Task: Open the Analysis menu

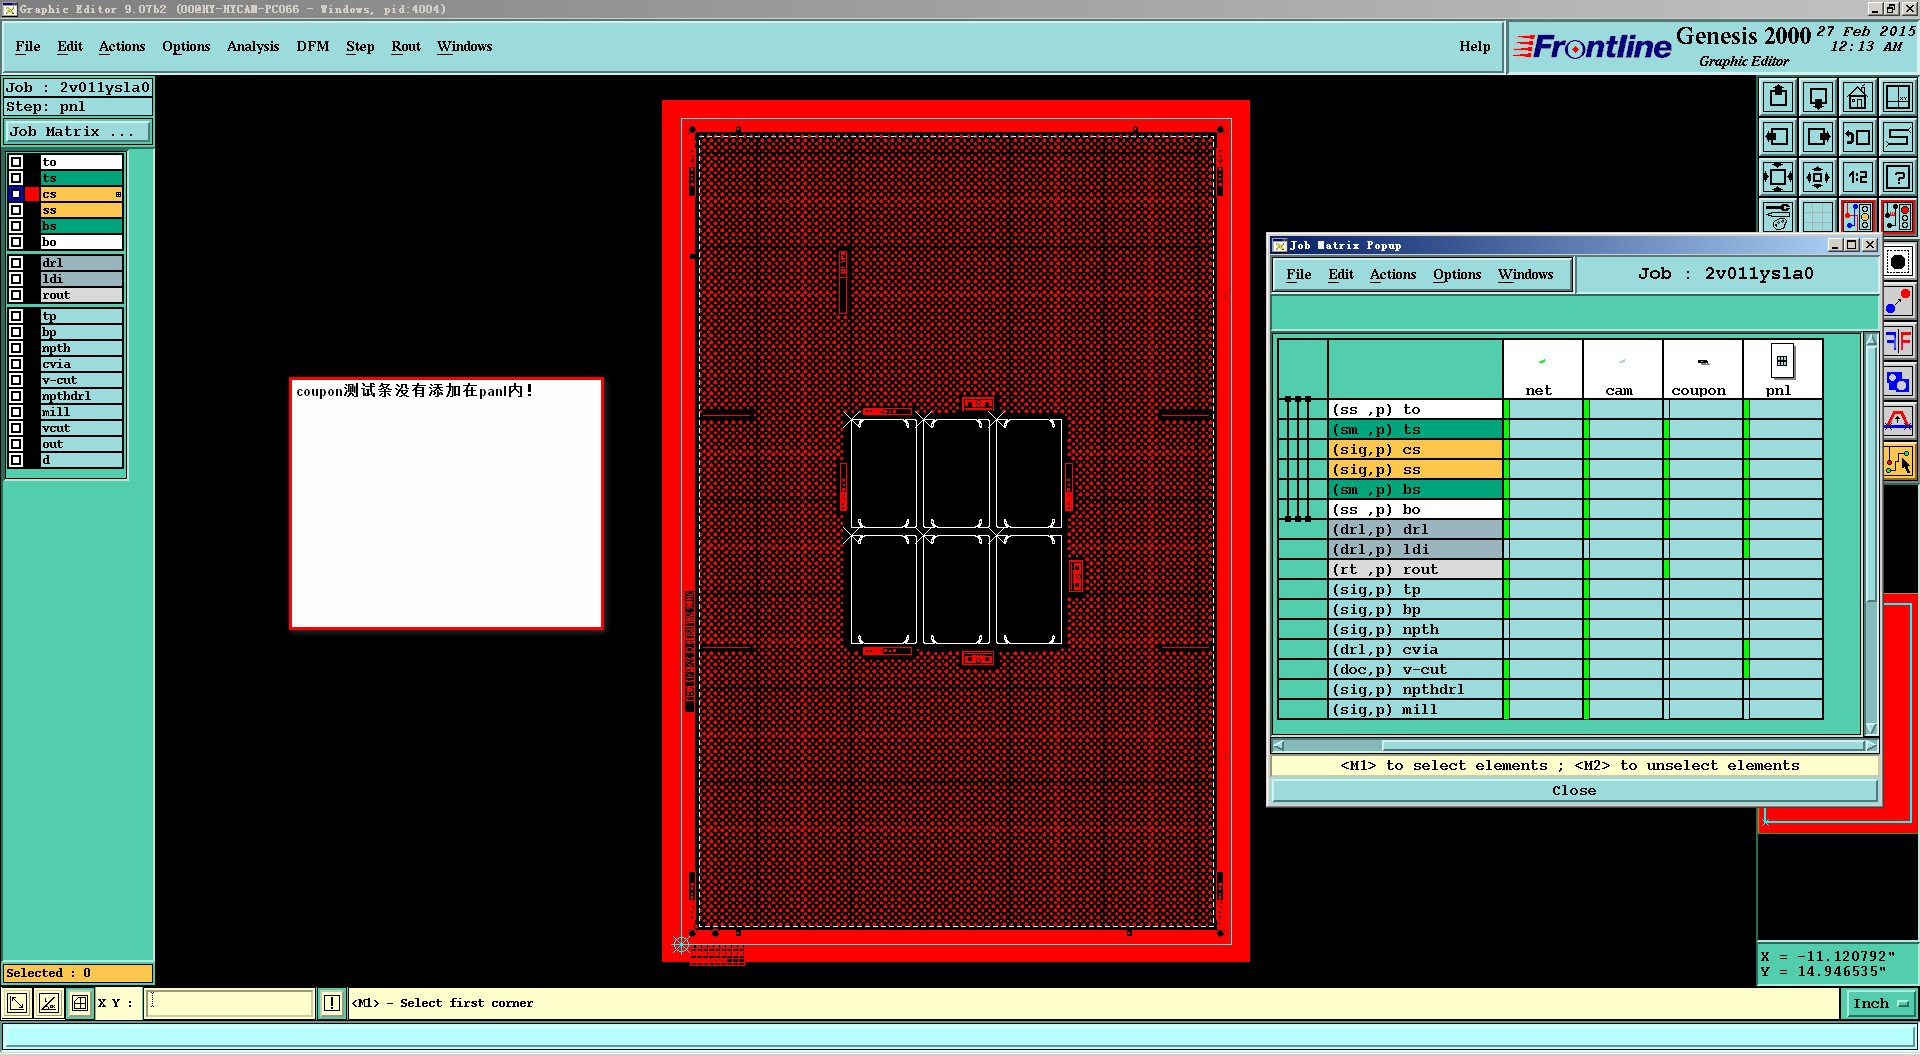Action: (x=253, y=47)
